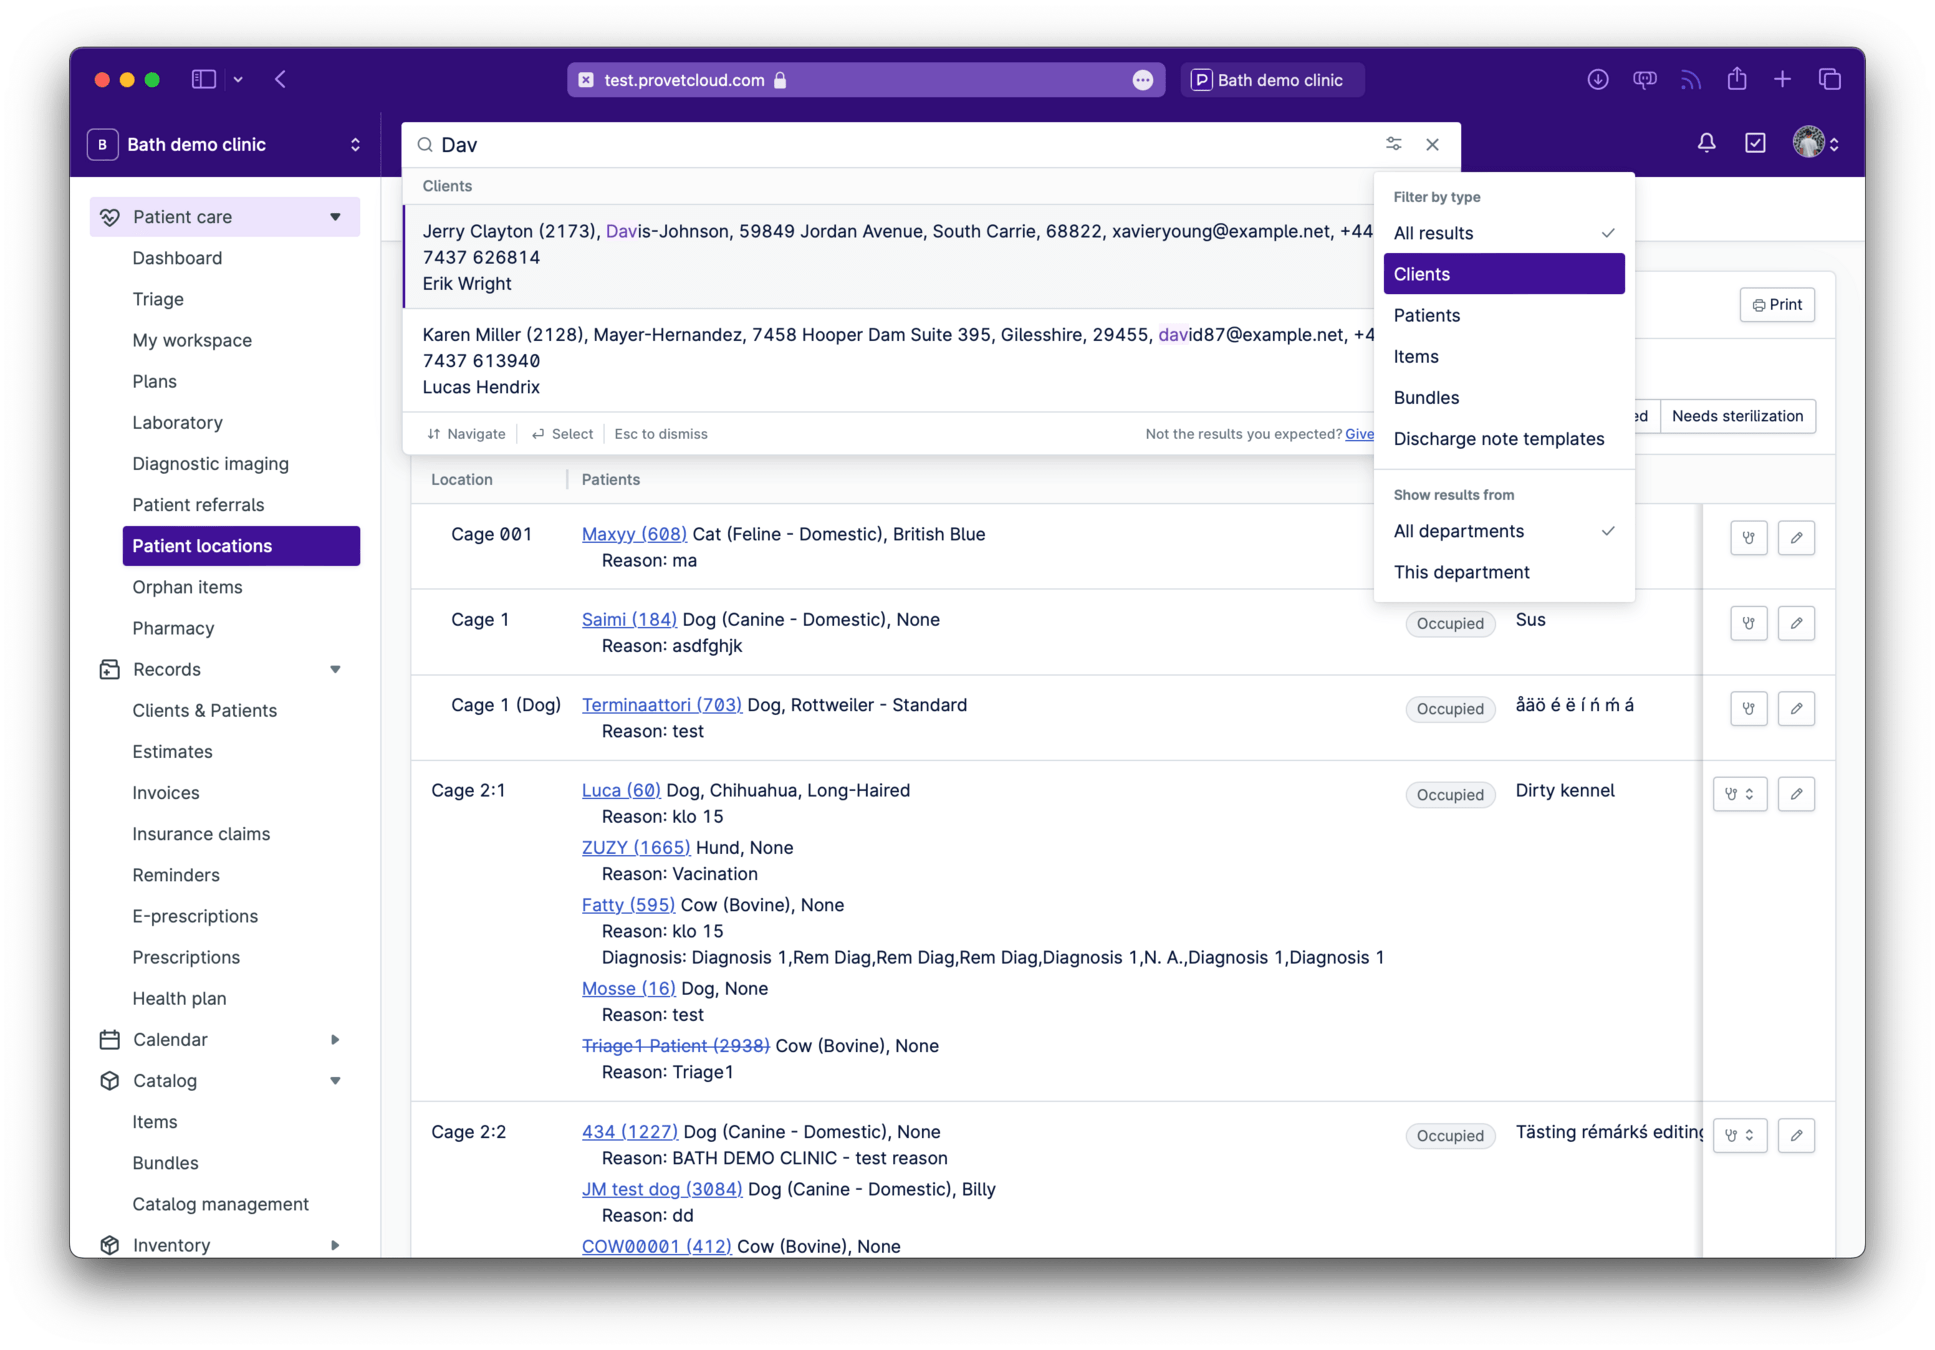Clear the search with X icon
Screen dimensions: 1935x1350
pyautogui.click(x=1432, y=144)
